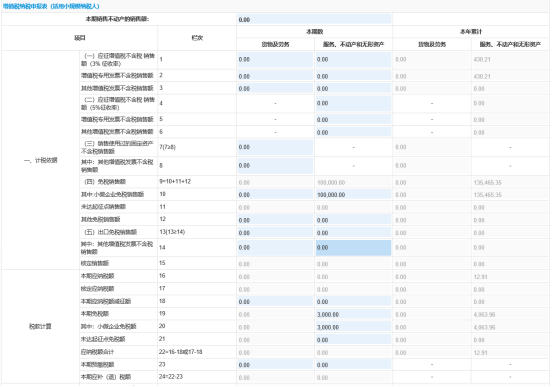
Task: Click row 8 货物及劳务 input field
Action: click(x=275, y=166)
